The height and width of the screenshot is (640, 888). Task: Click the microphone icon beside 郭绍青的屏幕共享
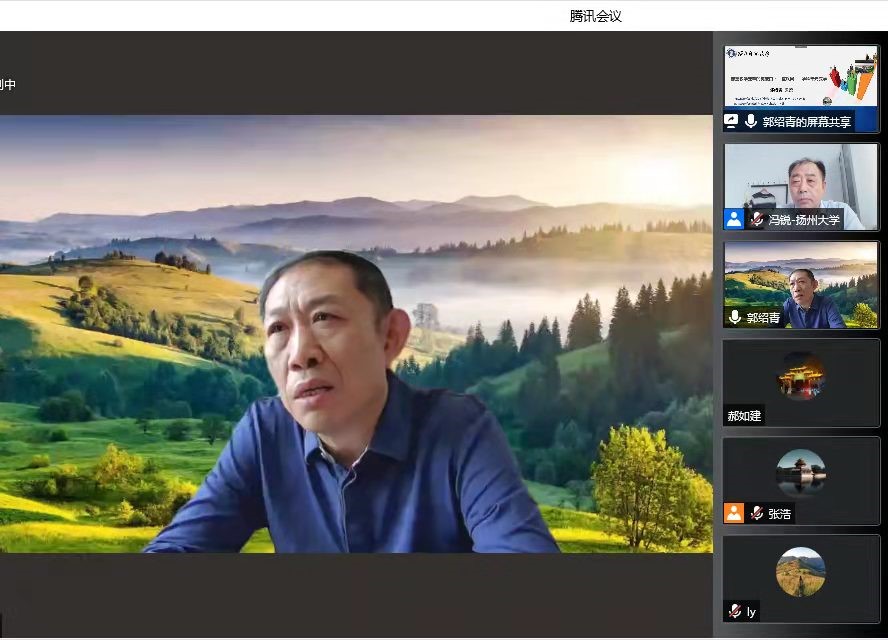click(751, 121)
